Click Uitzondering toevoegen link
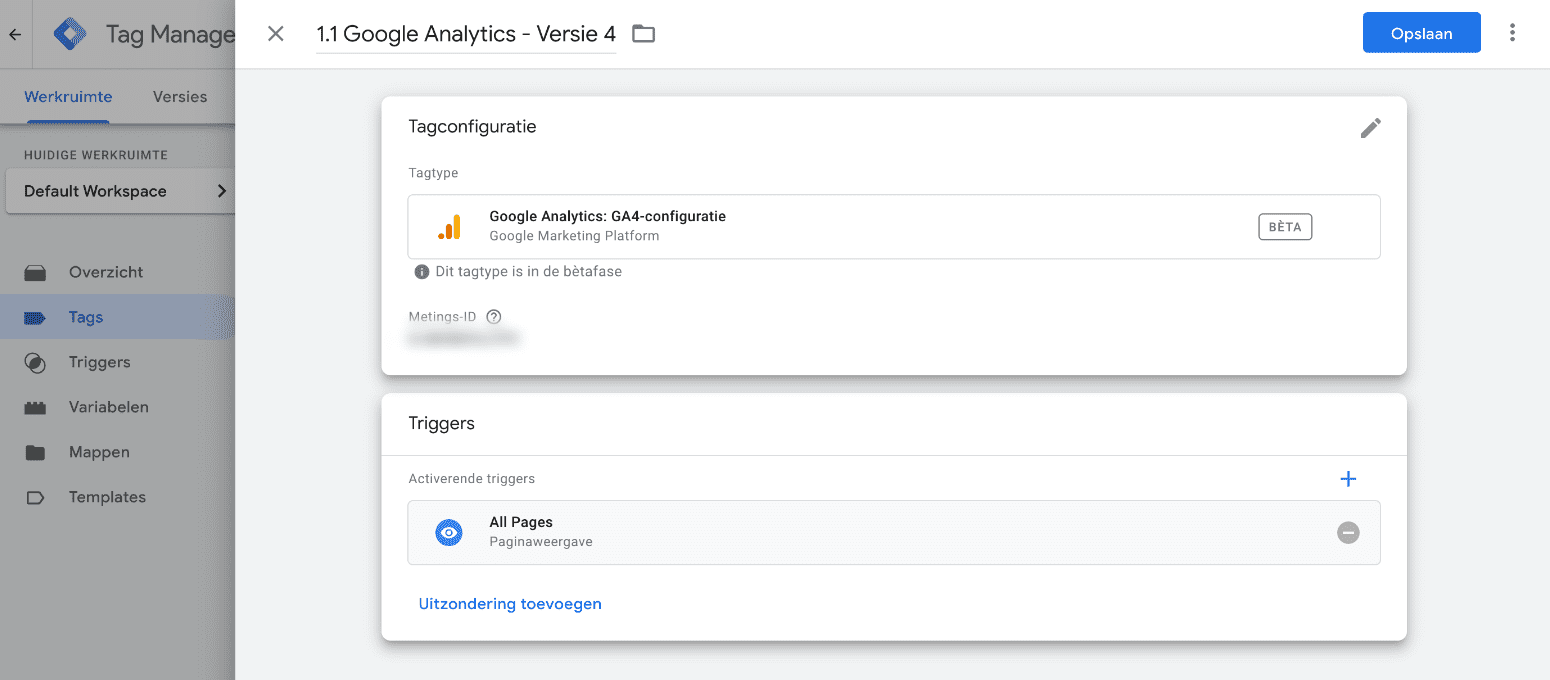The image size is (1550, 680). 510,604
